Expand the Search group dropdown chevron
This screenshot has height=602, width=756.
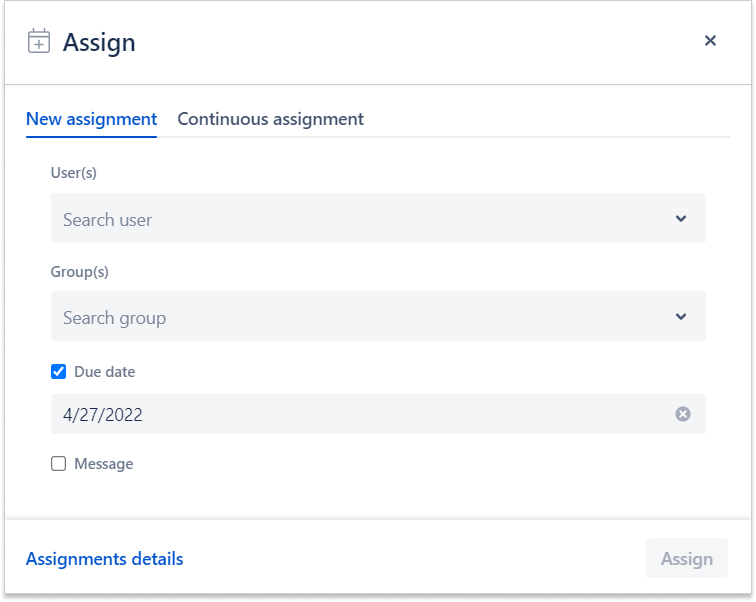[681, 317]
